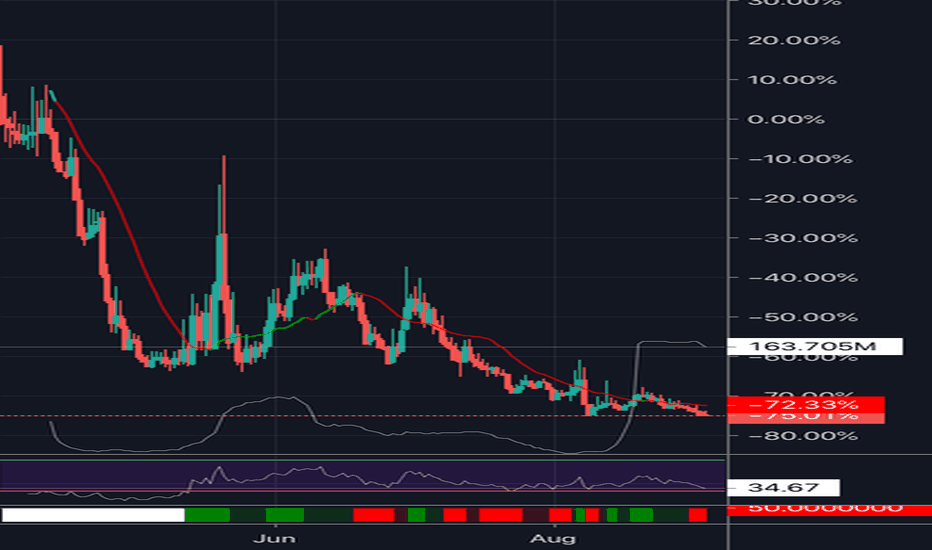This screenshot has width=932, height=550.
Task: Click the 34.67 RSI value label
Action: pyautogui.click(x=783, y=488)
